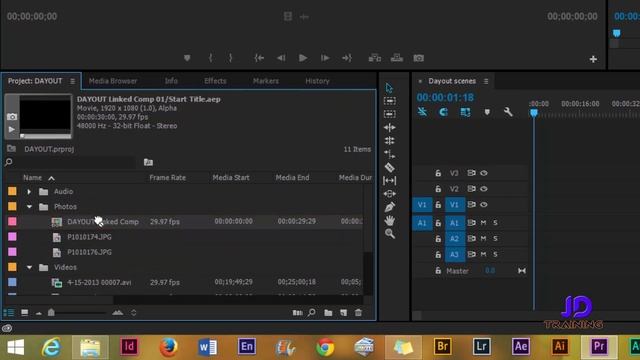
Task: Go to In point in monitor
Action: click(x=259, y=58)
